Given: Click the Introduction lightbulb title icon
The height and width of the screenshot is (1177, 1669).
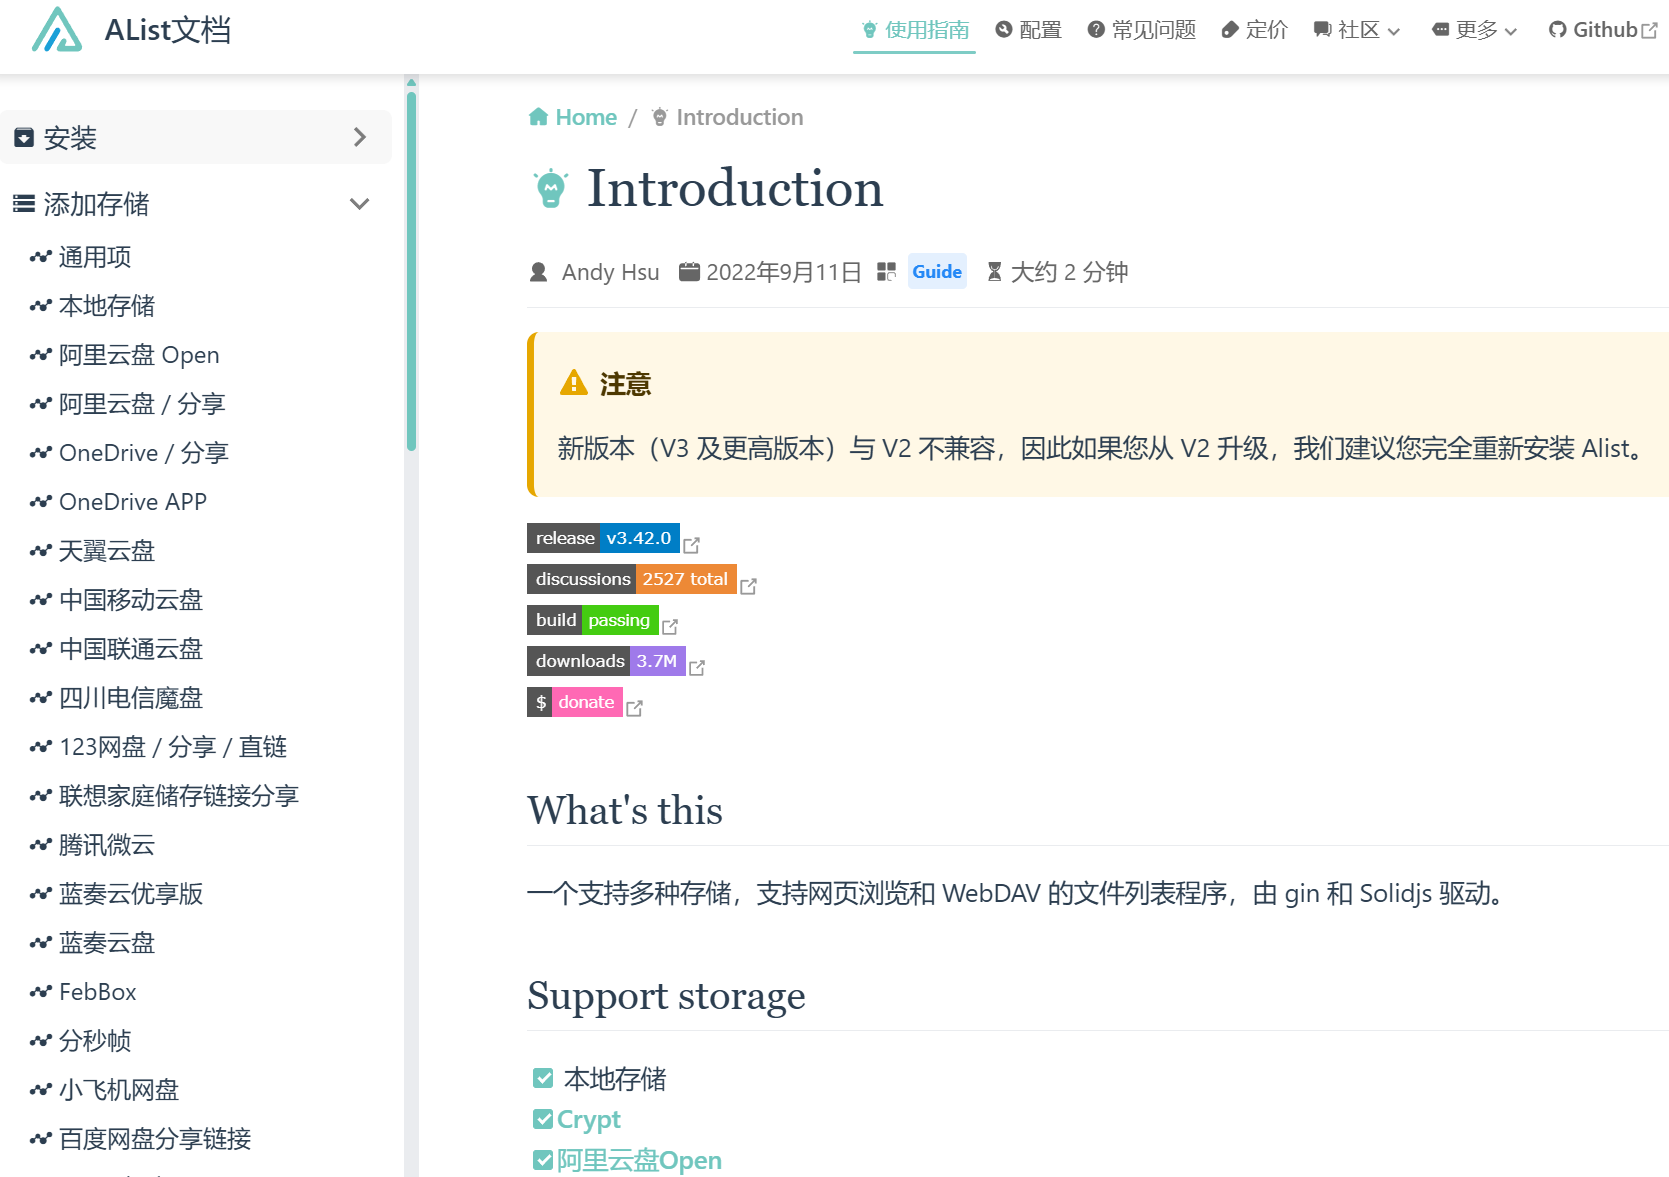Looking at the screenshot, I should point(551,188).
